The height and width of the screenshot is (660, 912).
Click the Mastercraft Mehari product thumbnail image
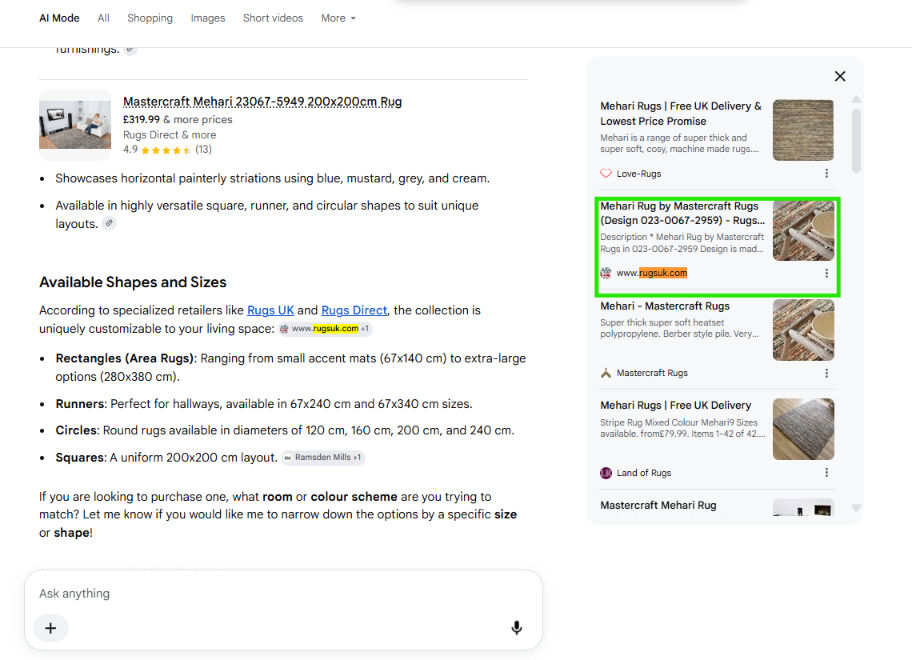[75, 124]
